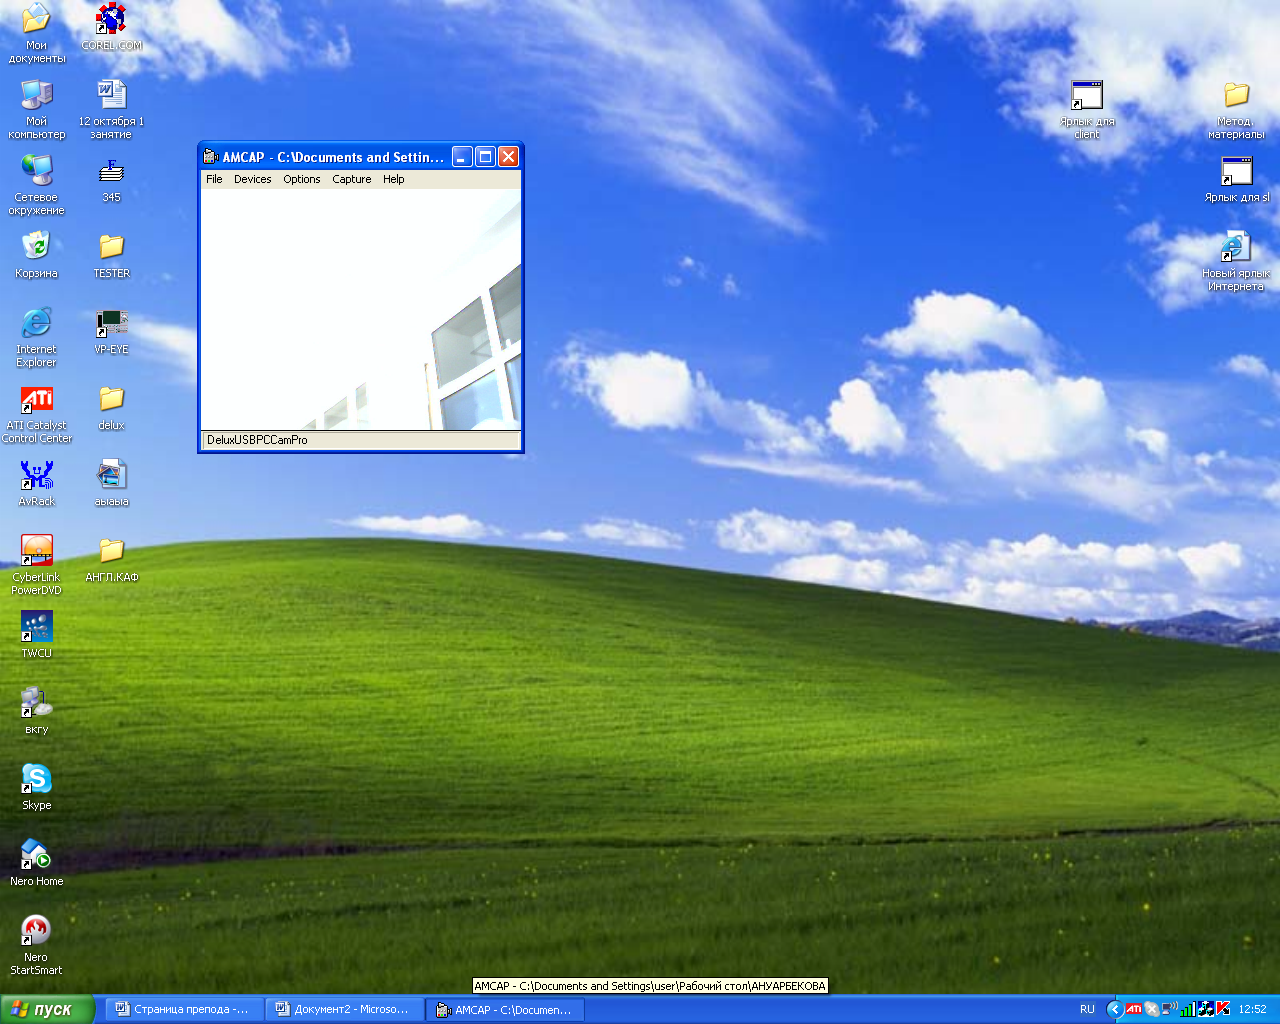Viewport: 1280px width, 1024px height.
Task: Click the green signal bars tray icon
Action: (1187, 1009)
